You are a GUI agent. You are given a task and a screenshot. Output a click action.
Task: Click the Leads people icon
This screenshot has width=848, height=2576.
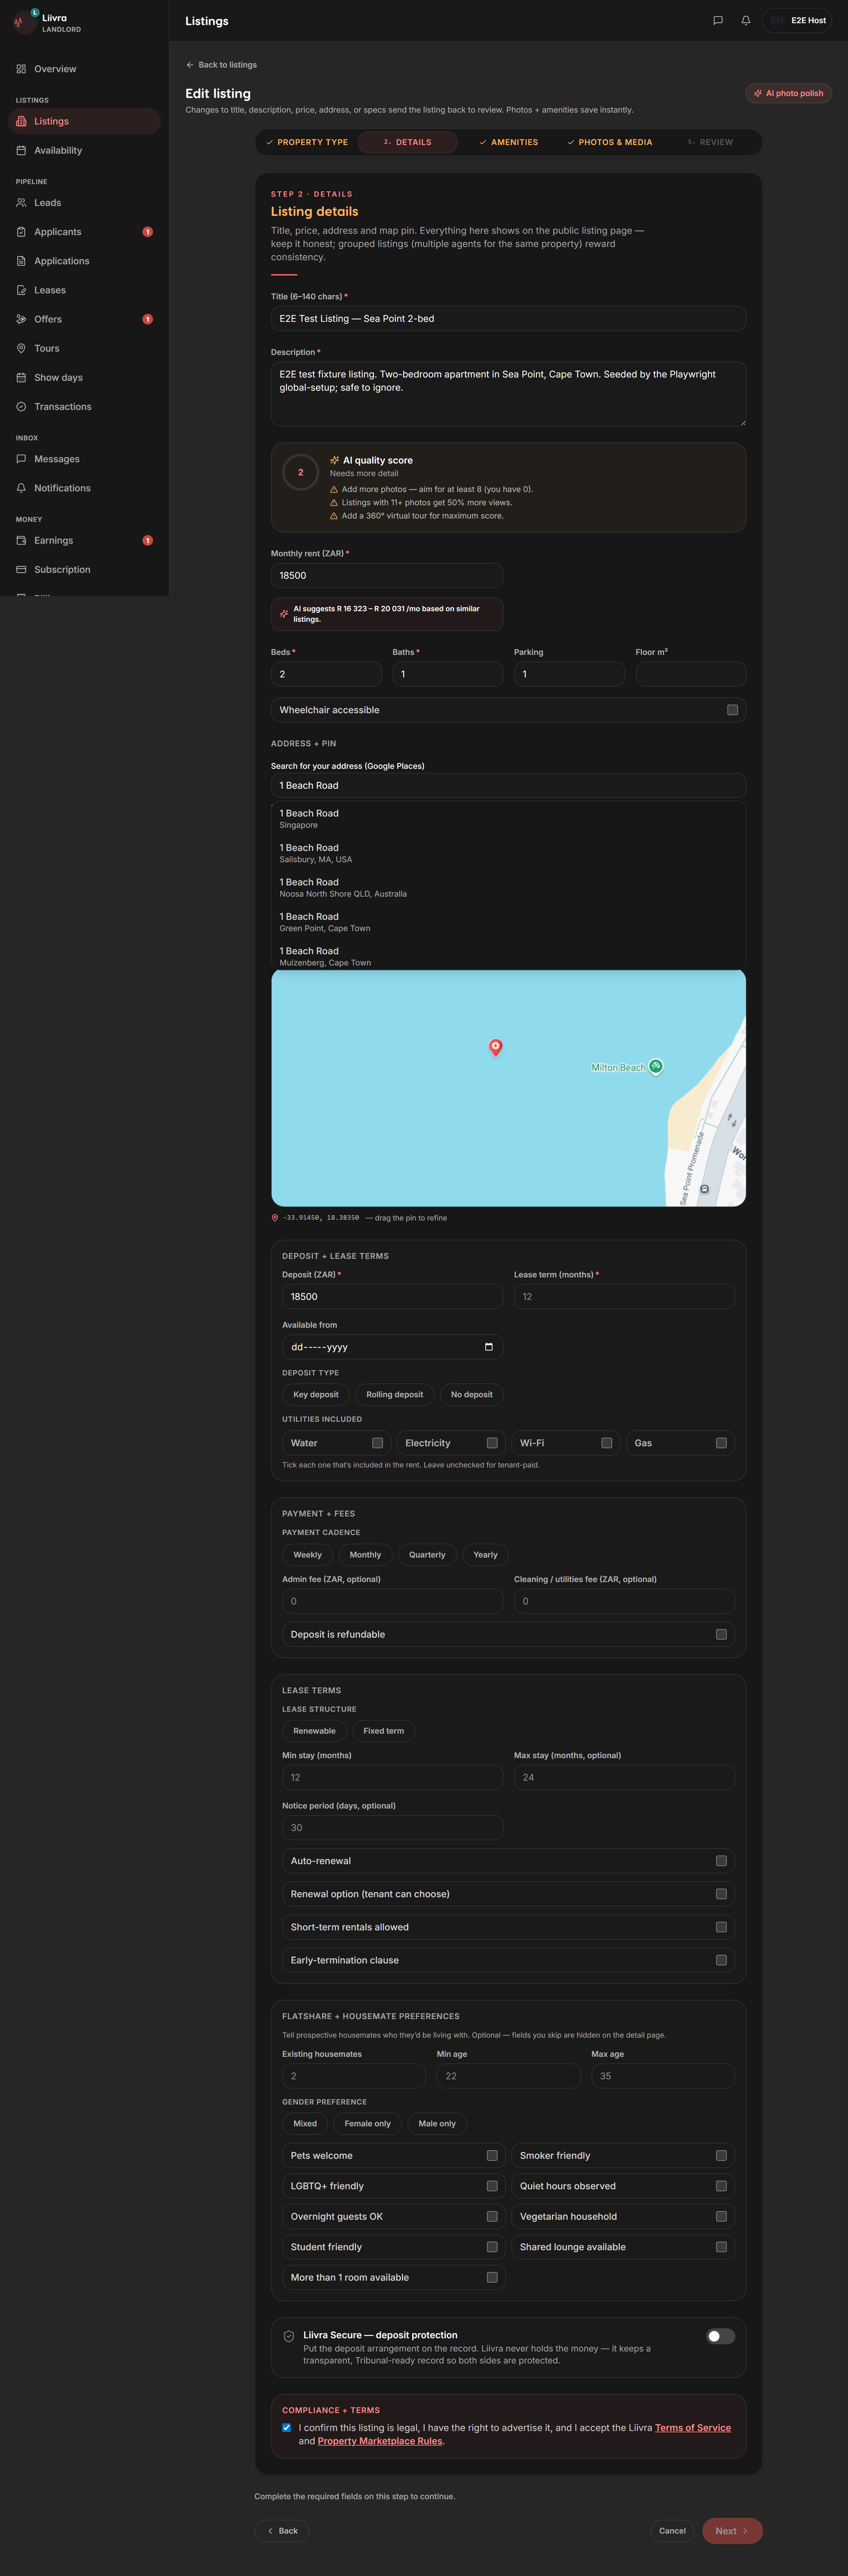point(21,203)
